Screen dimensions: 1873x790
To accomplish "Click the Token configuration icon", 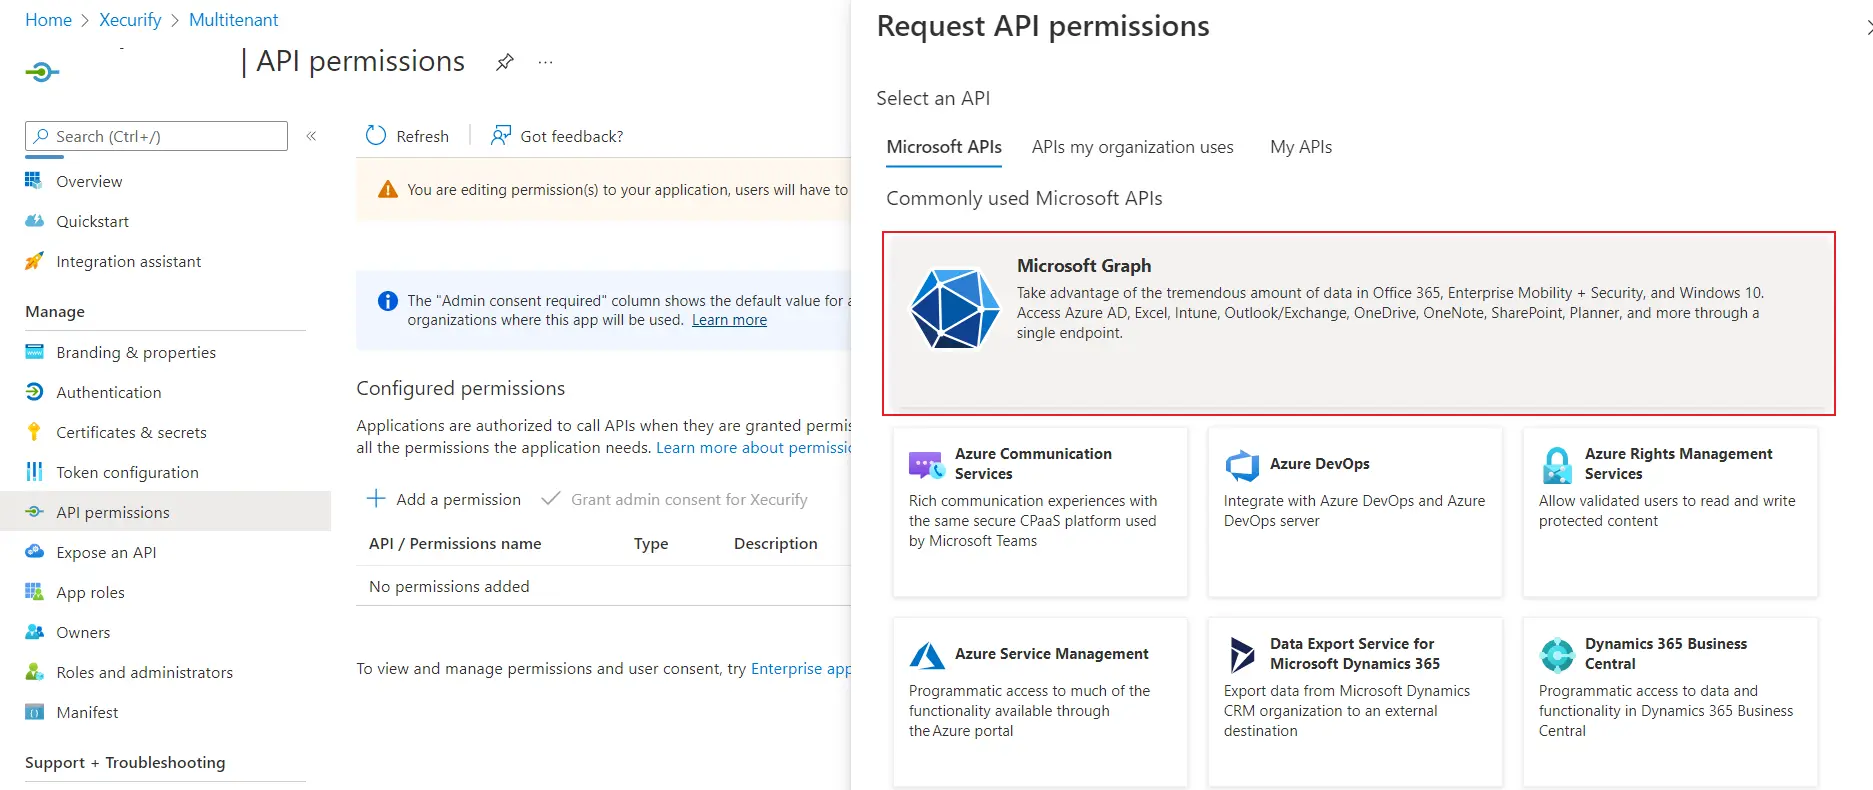I will coord(34,472).
